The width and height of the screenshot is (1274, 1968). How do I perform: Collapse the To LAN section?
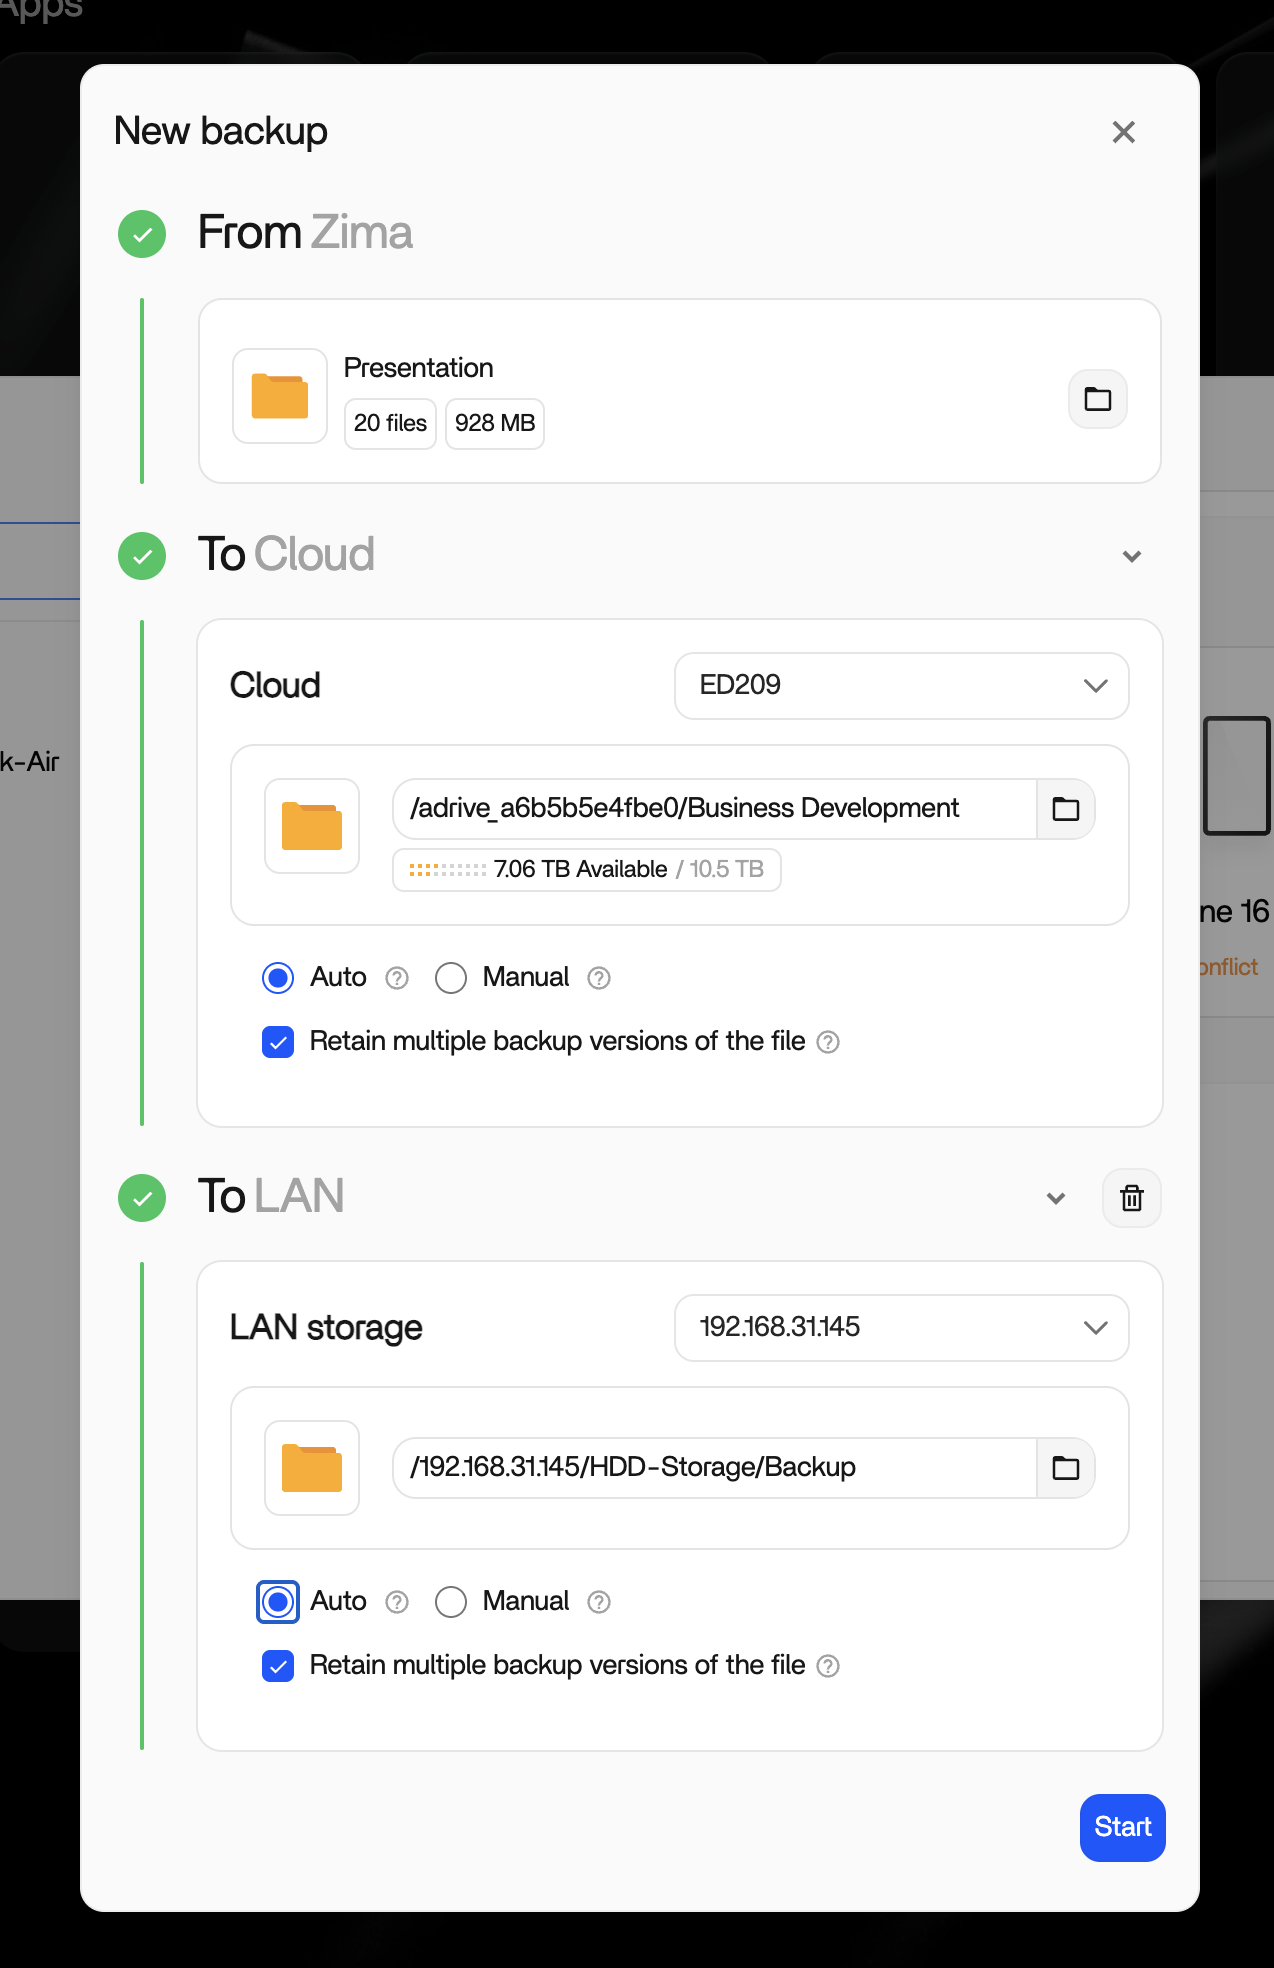pyautogui.click(x=1055, y=1198)
